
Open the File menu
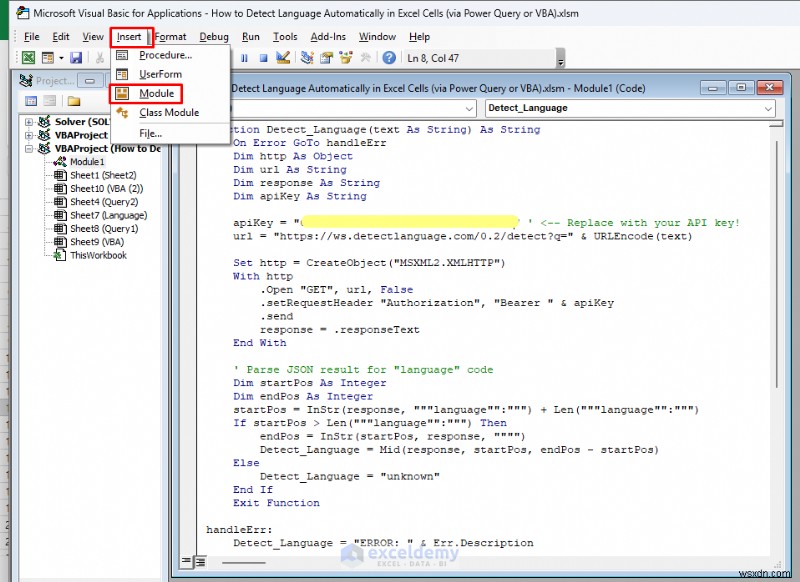point(32,37)
